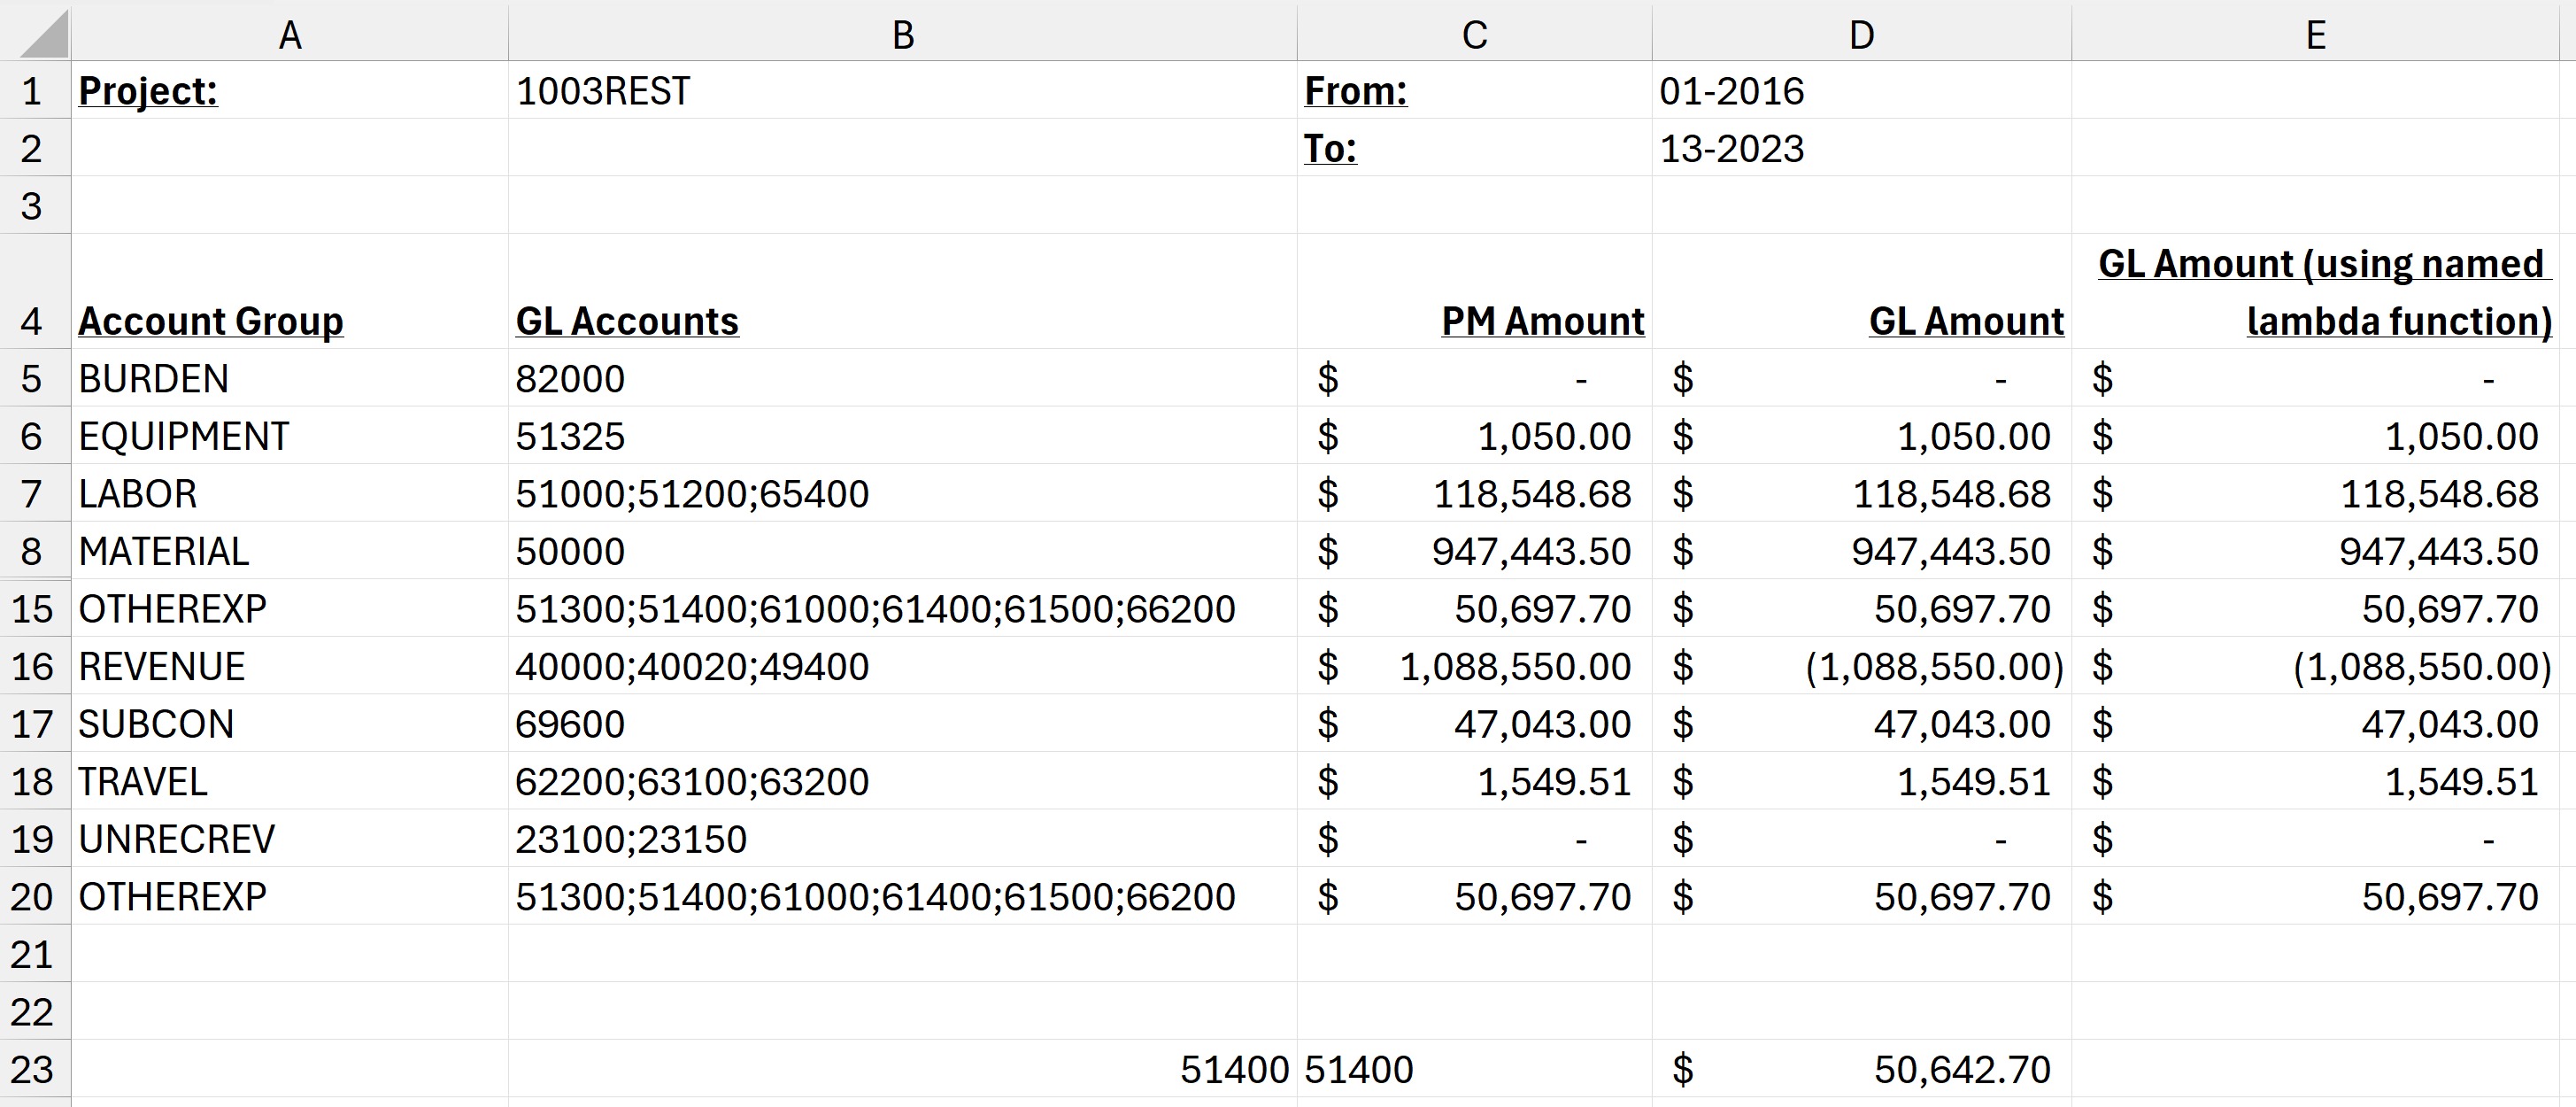
Task: Select PM Amount 1,088,550.00 for REVENUE
Action: click(x=1475, y=666)
